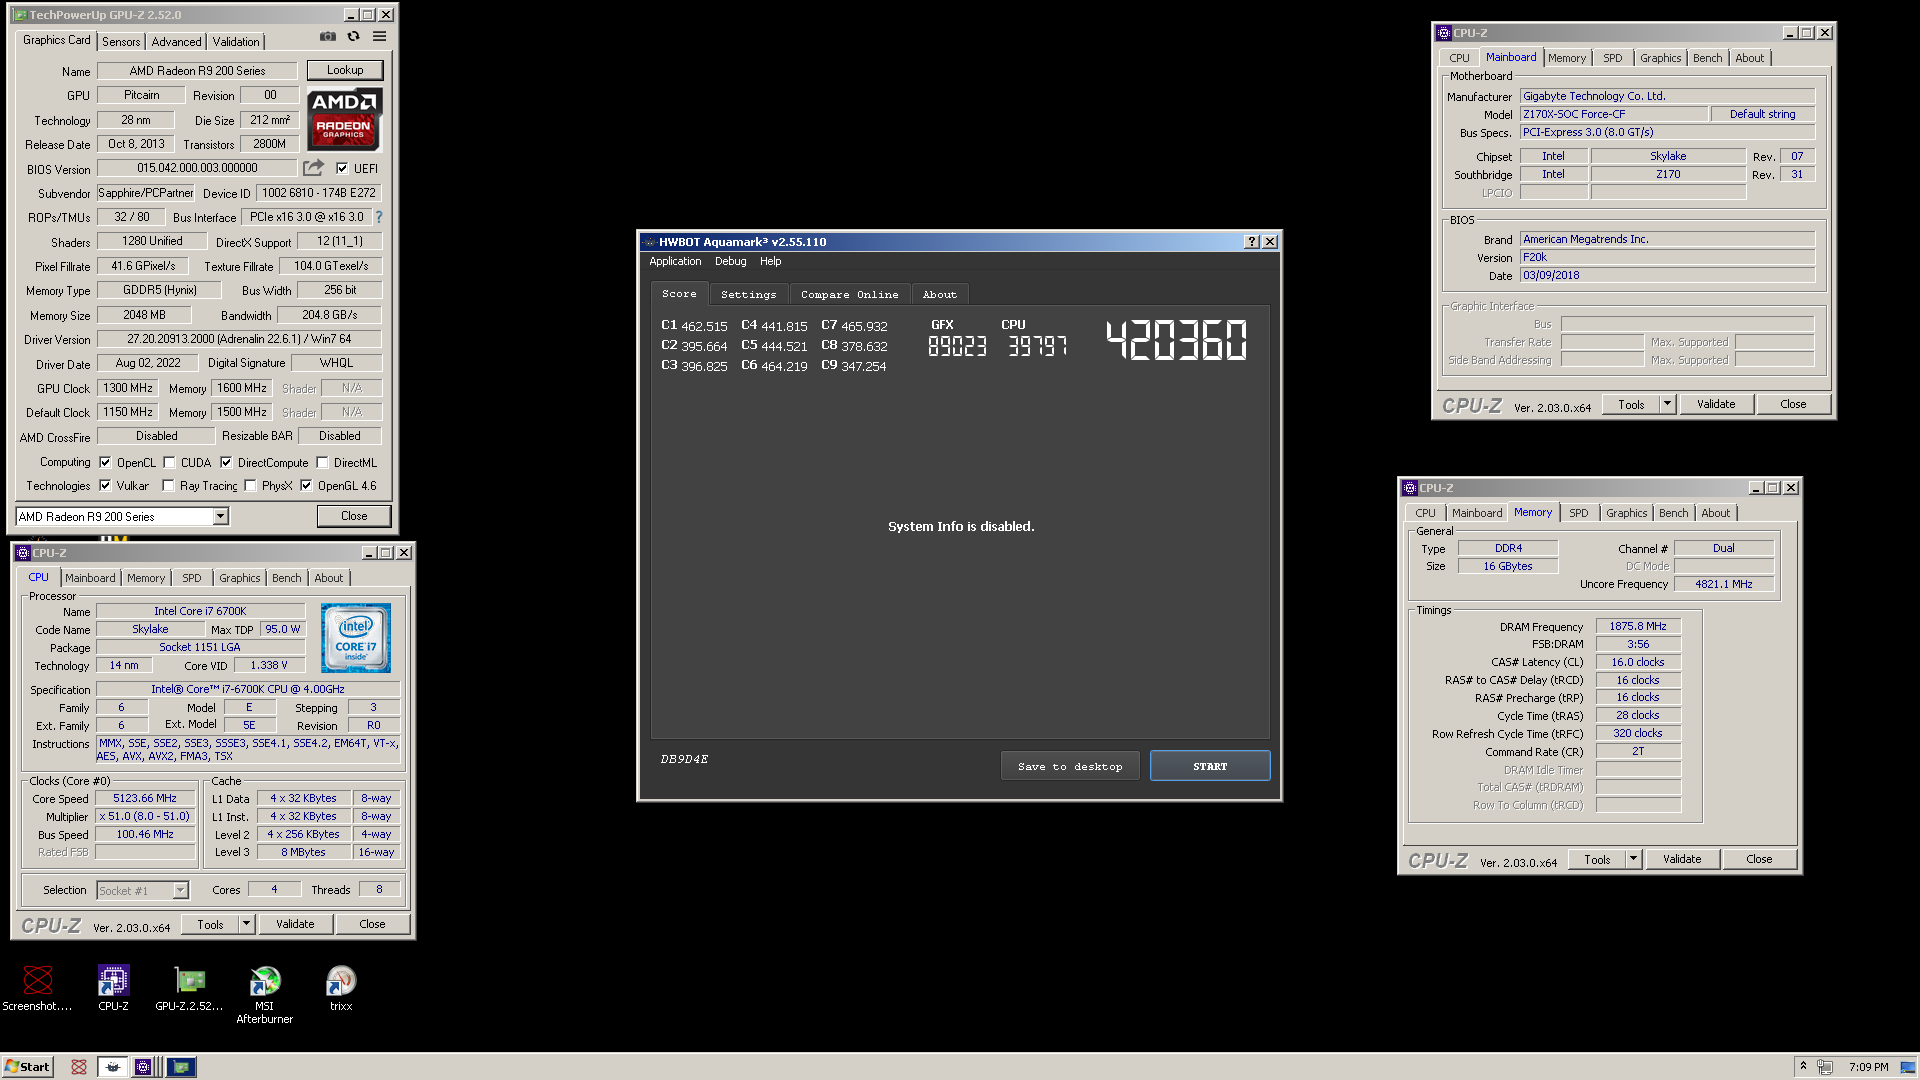Open Bench tab in CPU window
This screenshot has width=1920, height=1080.
(286, 578)
